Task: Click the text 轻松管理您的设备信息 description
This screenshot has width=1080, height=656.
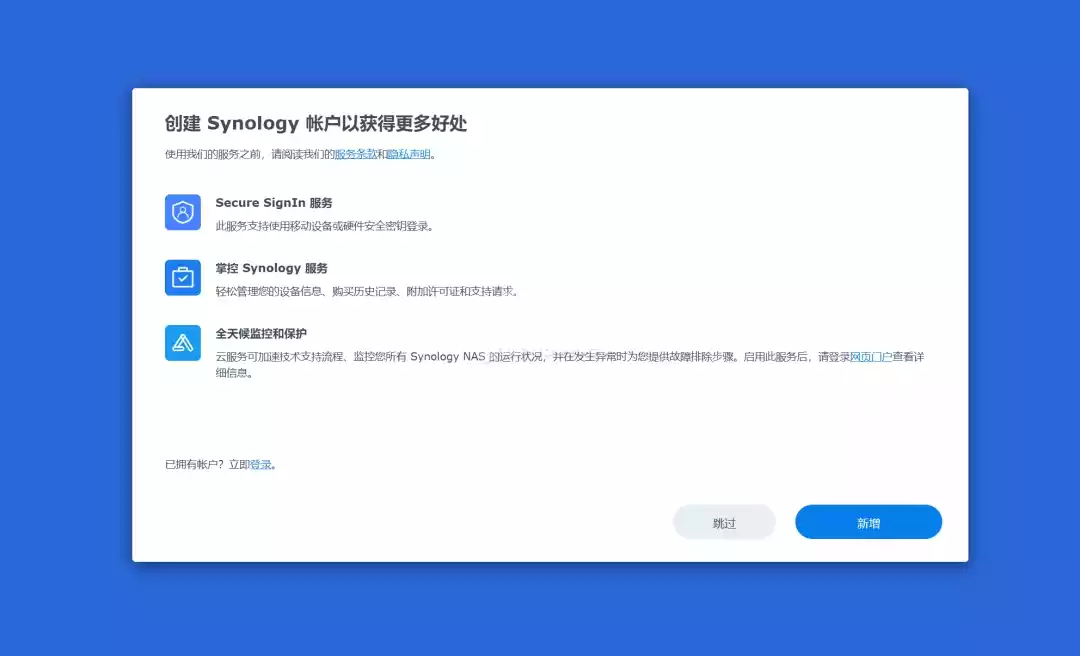Action: (x=368, y=291)
